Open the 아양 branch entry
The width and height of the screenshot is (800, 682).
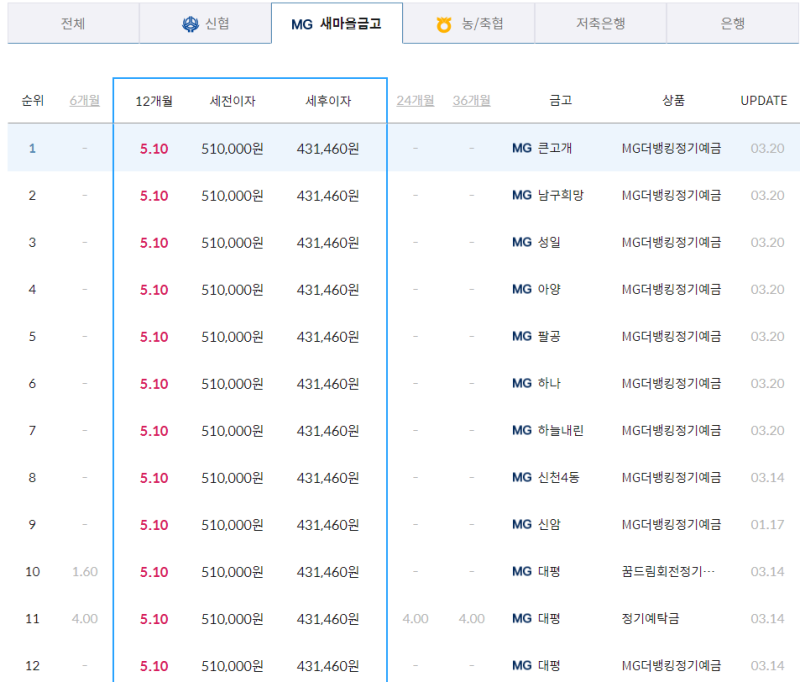pyautogui.click(x=549, y=289)
